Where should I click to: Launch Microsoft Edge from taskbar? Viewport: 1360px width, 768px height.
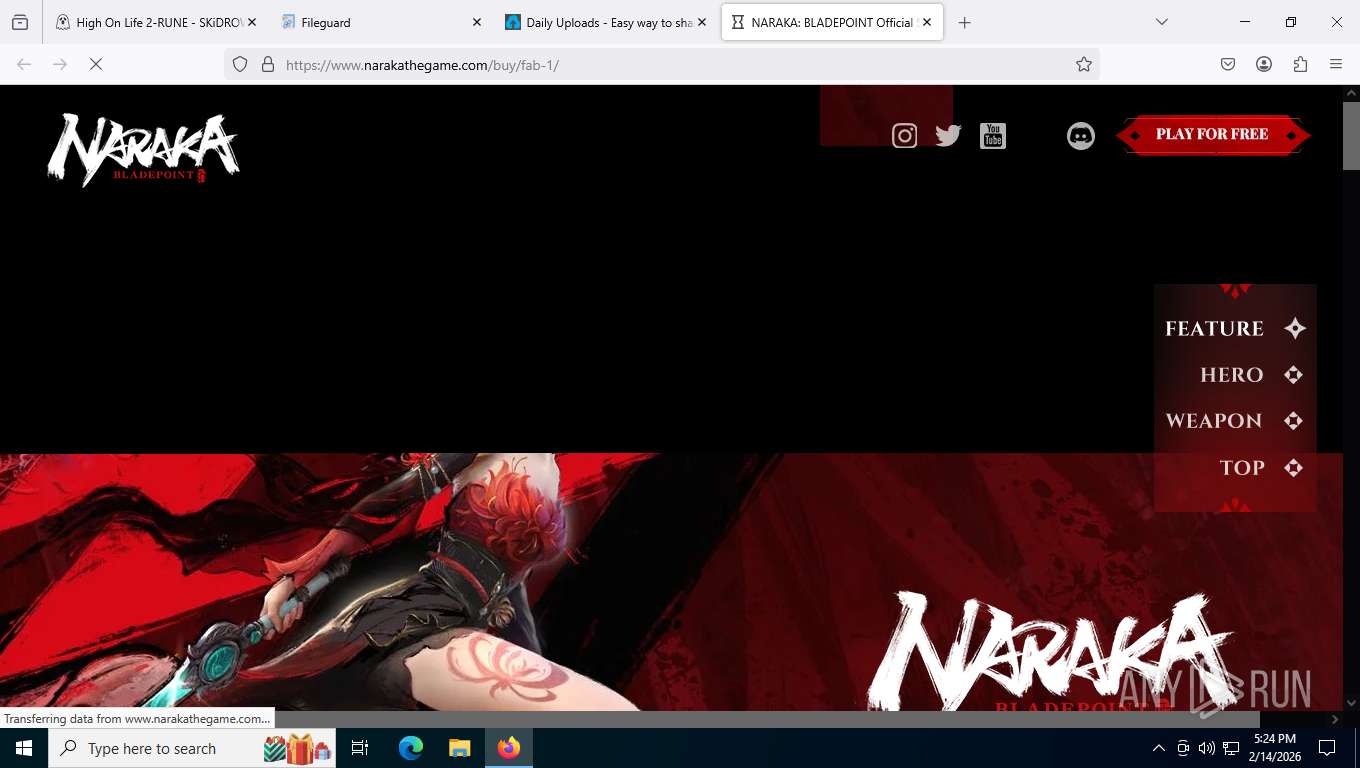point(410,748)
